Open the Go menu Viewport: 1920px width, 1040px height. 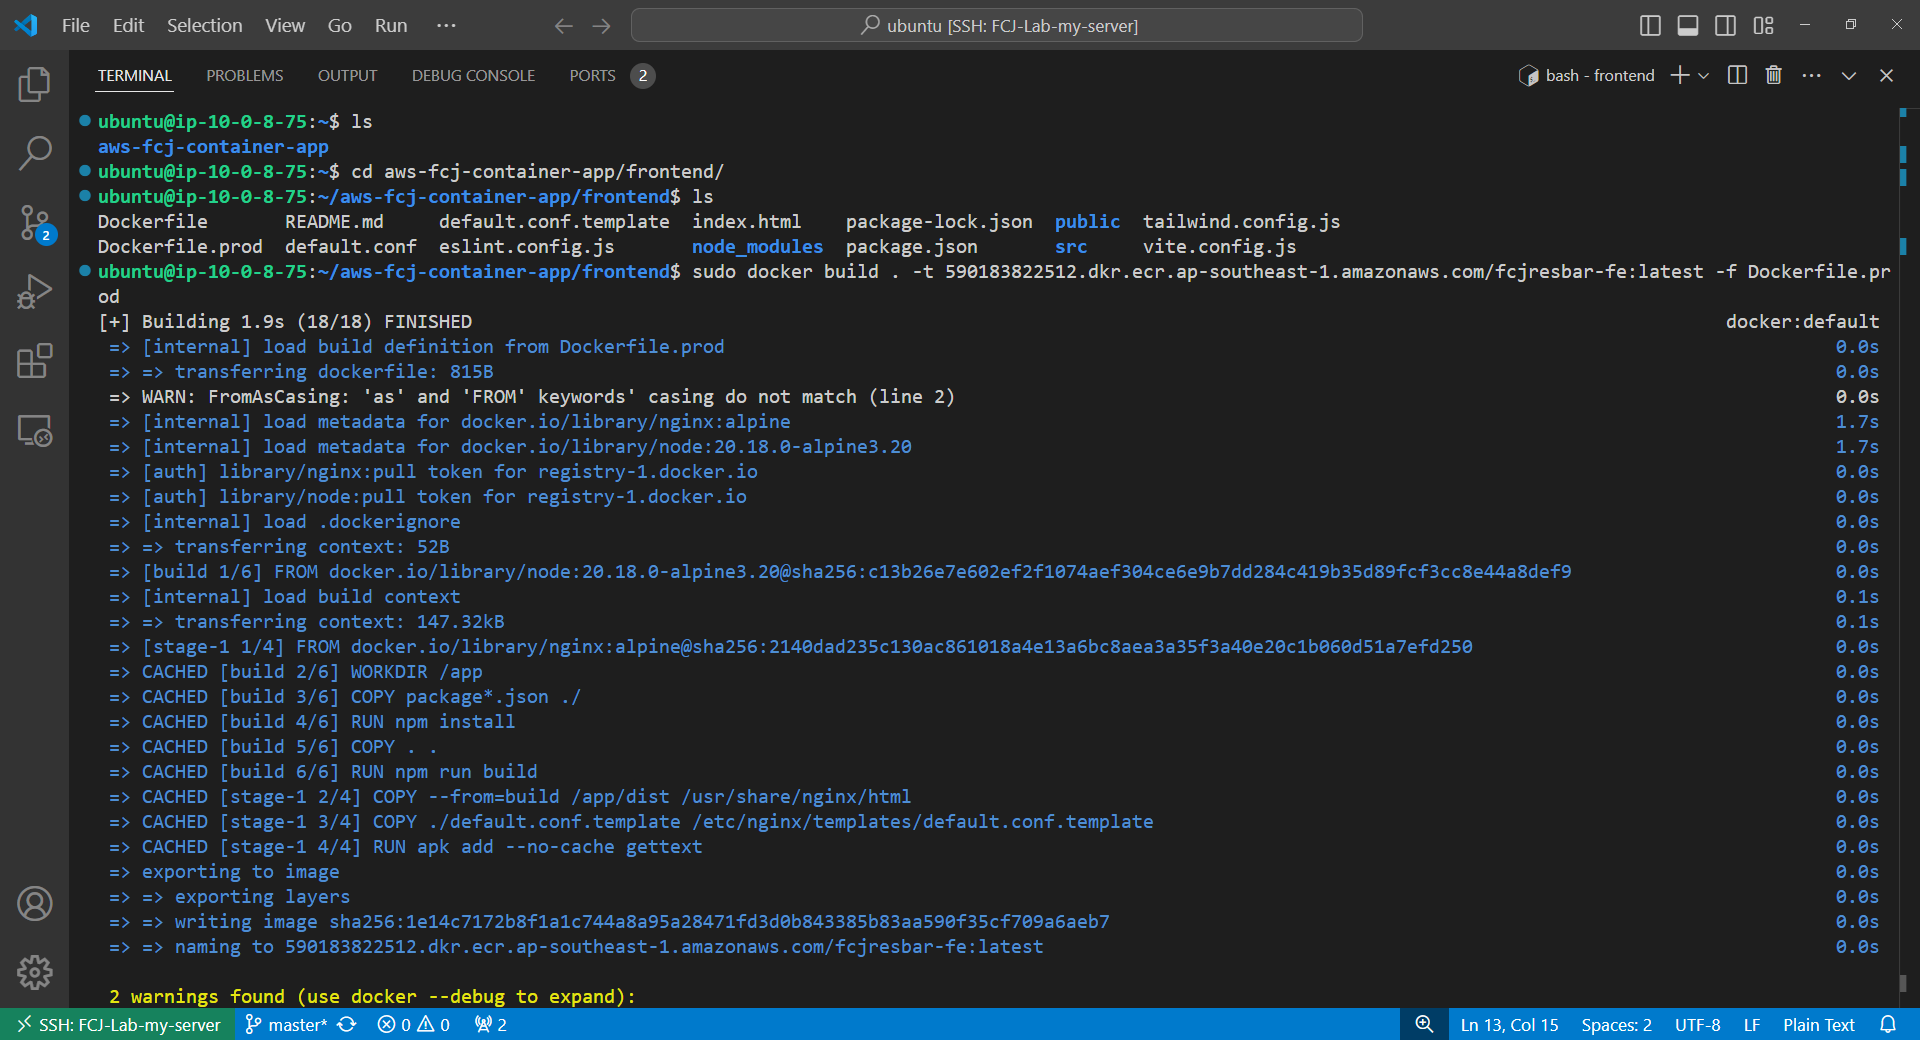[x=340, y=26]
